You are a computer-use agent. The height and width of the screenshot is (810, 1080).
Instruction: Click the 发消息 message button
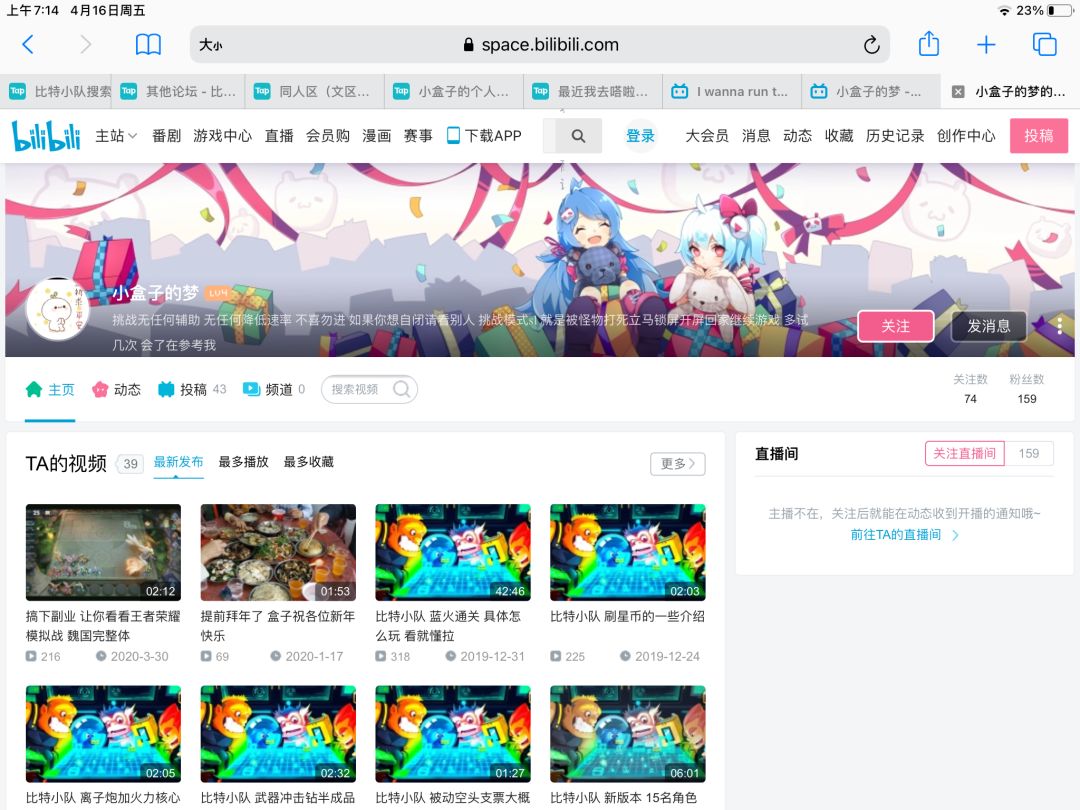988,326
